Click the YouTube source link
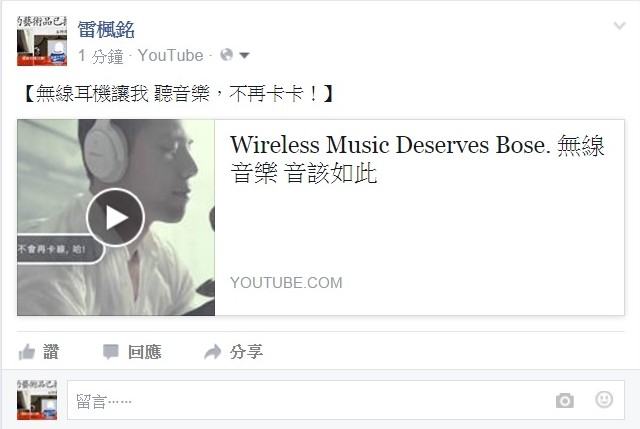This screenshot has width=640, height=429. tap(170, 56)
